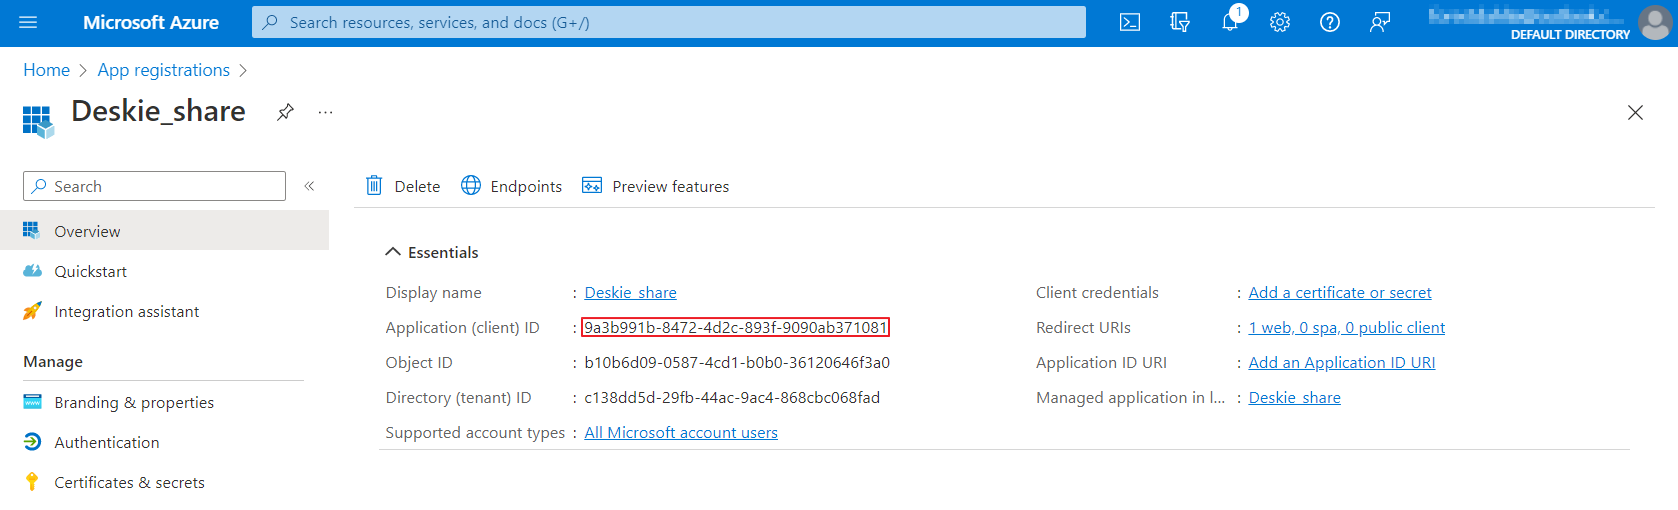Click the Deskie_share app registration icon
Image resolution: width=1678 pixels, height=510 pixels.
pos(38,121)
